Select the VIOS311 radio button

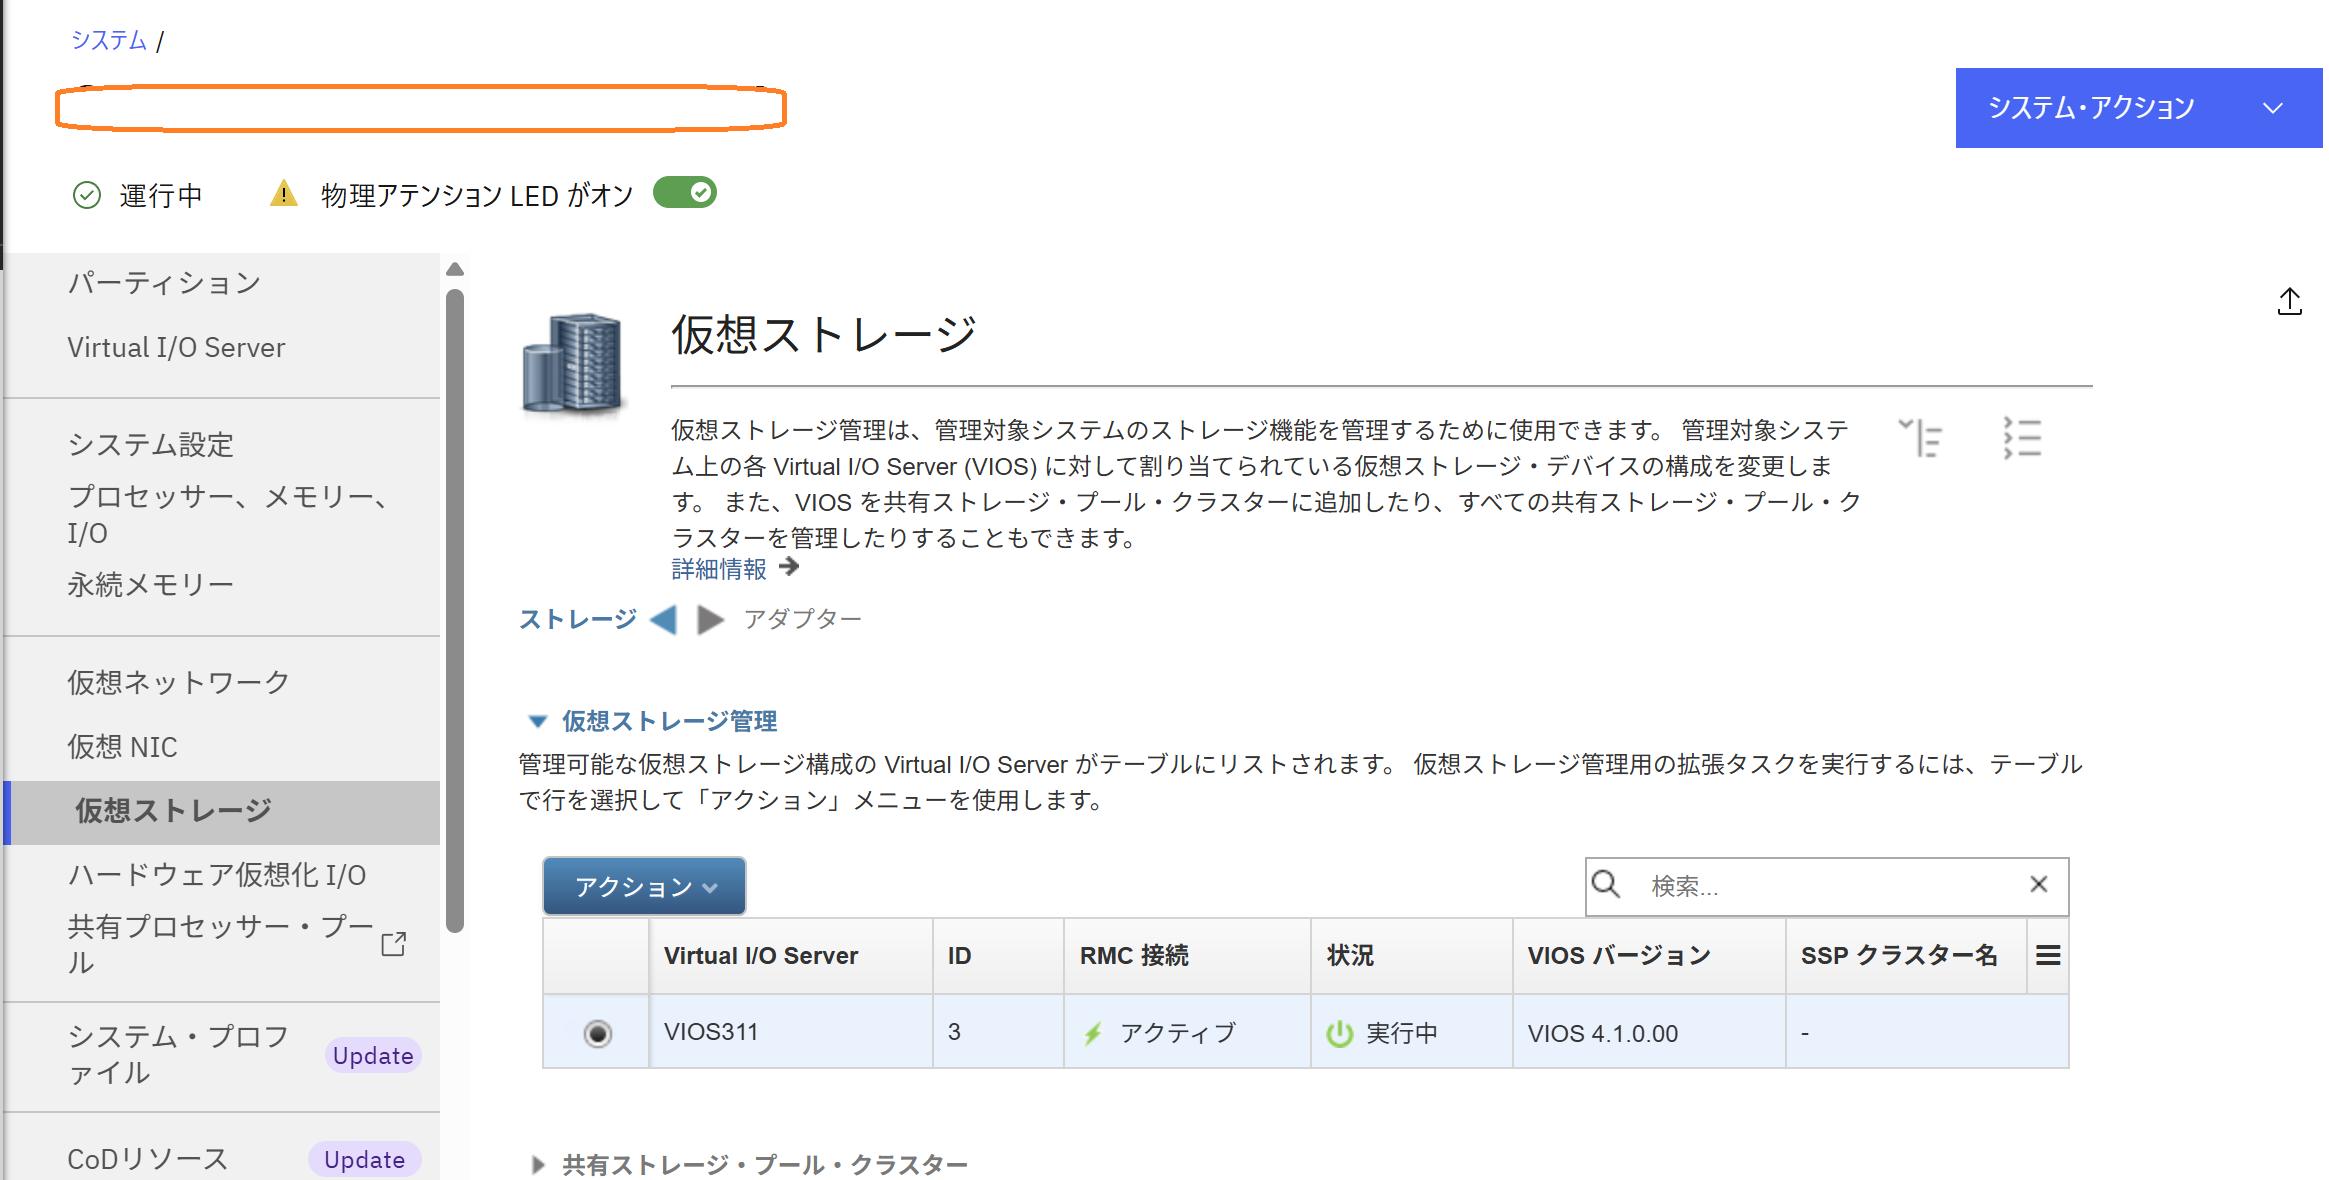click(x=596, y=1033)
